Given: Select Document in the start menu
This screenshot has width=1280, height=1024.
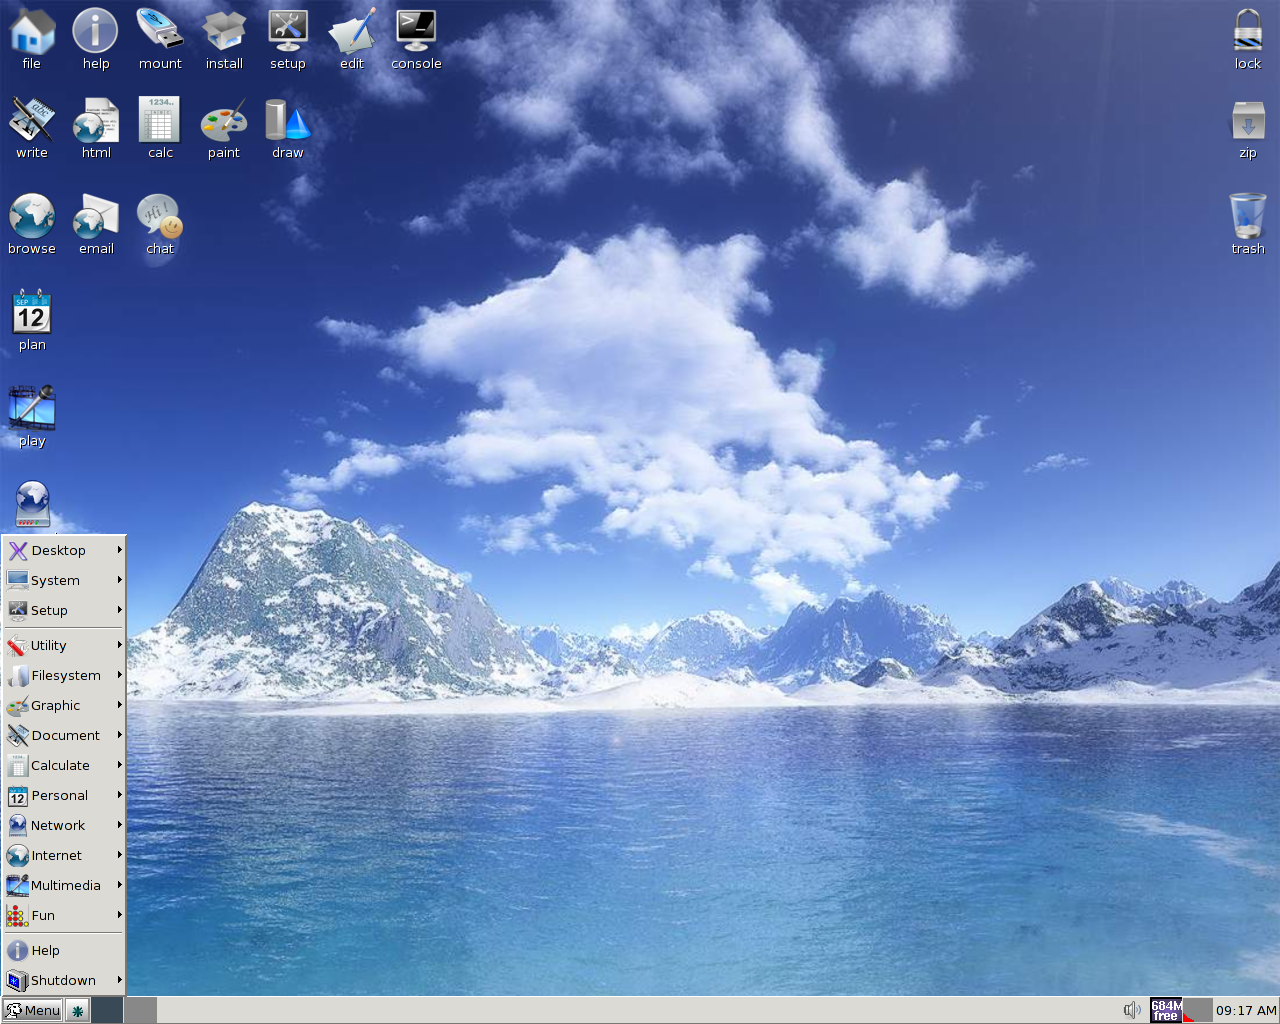Looking at the screenshot, I should (64, 735).
